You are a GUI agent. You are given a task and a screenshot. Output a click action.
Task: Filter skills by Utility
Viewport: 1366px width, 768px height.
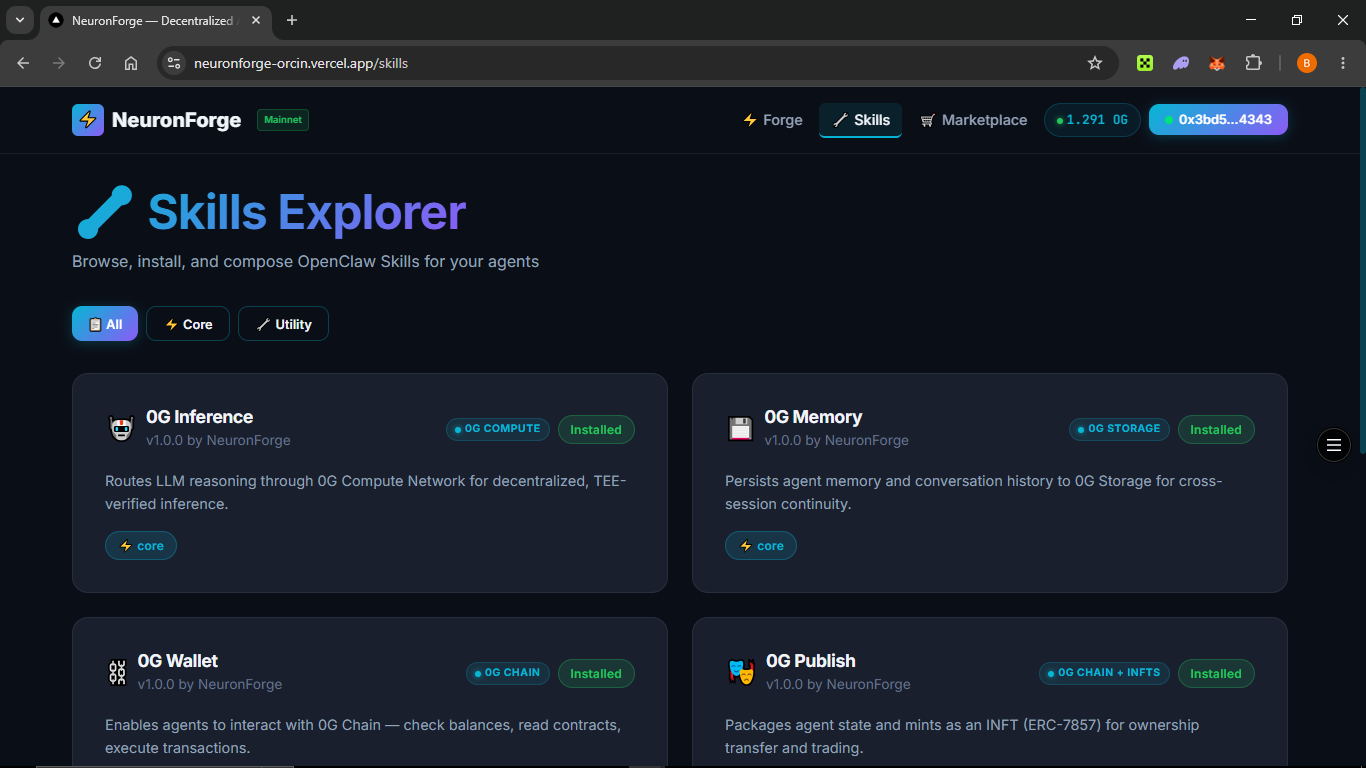click(x=283, y=324)
